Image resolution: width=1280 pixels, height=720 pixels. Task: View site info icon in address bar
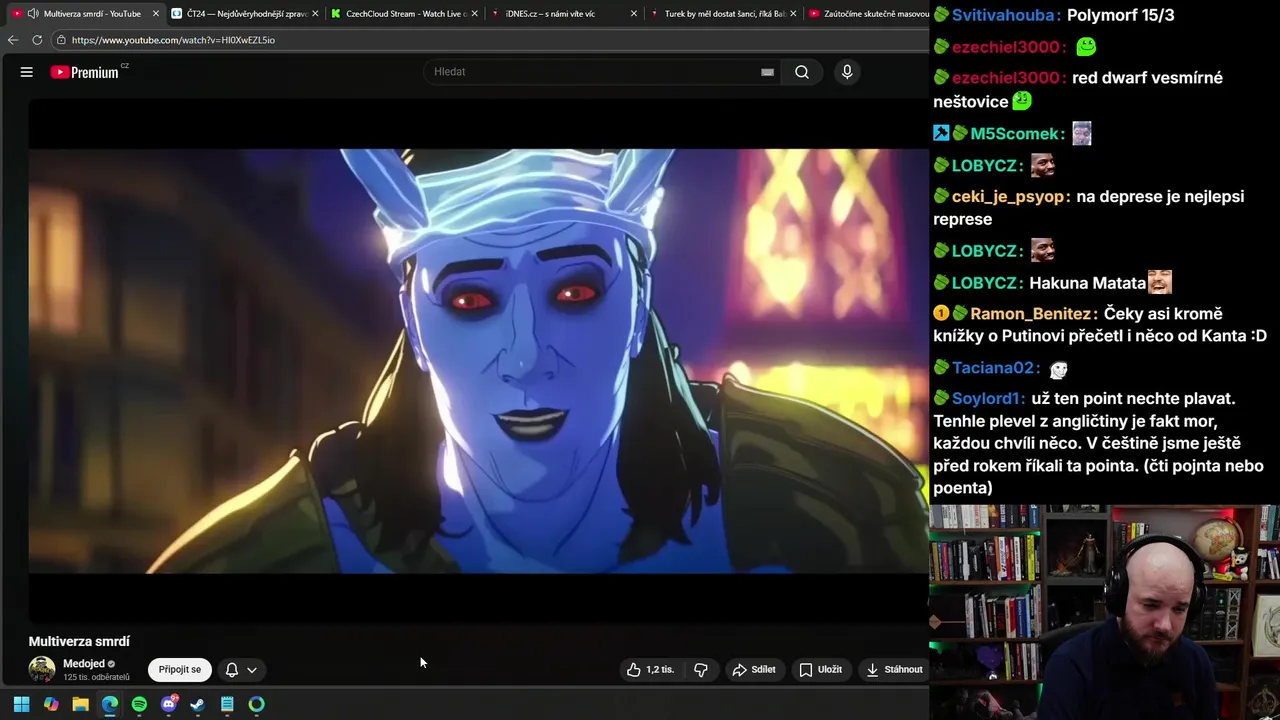coord(61,40)
